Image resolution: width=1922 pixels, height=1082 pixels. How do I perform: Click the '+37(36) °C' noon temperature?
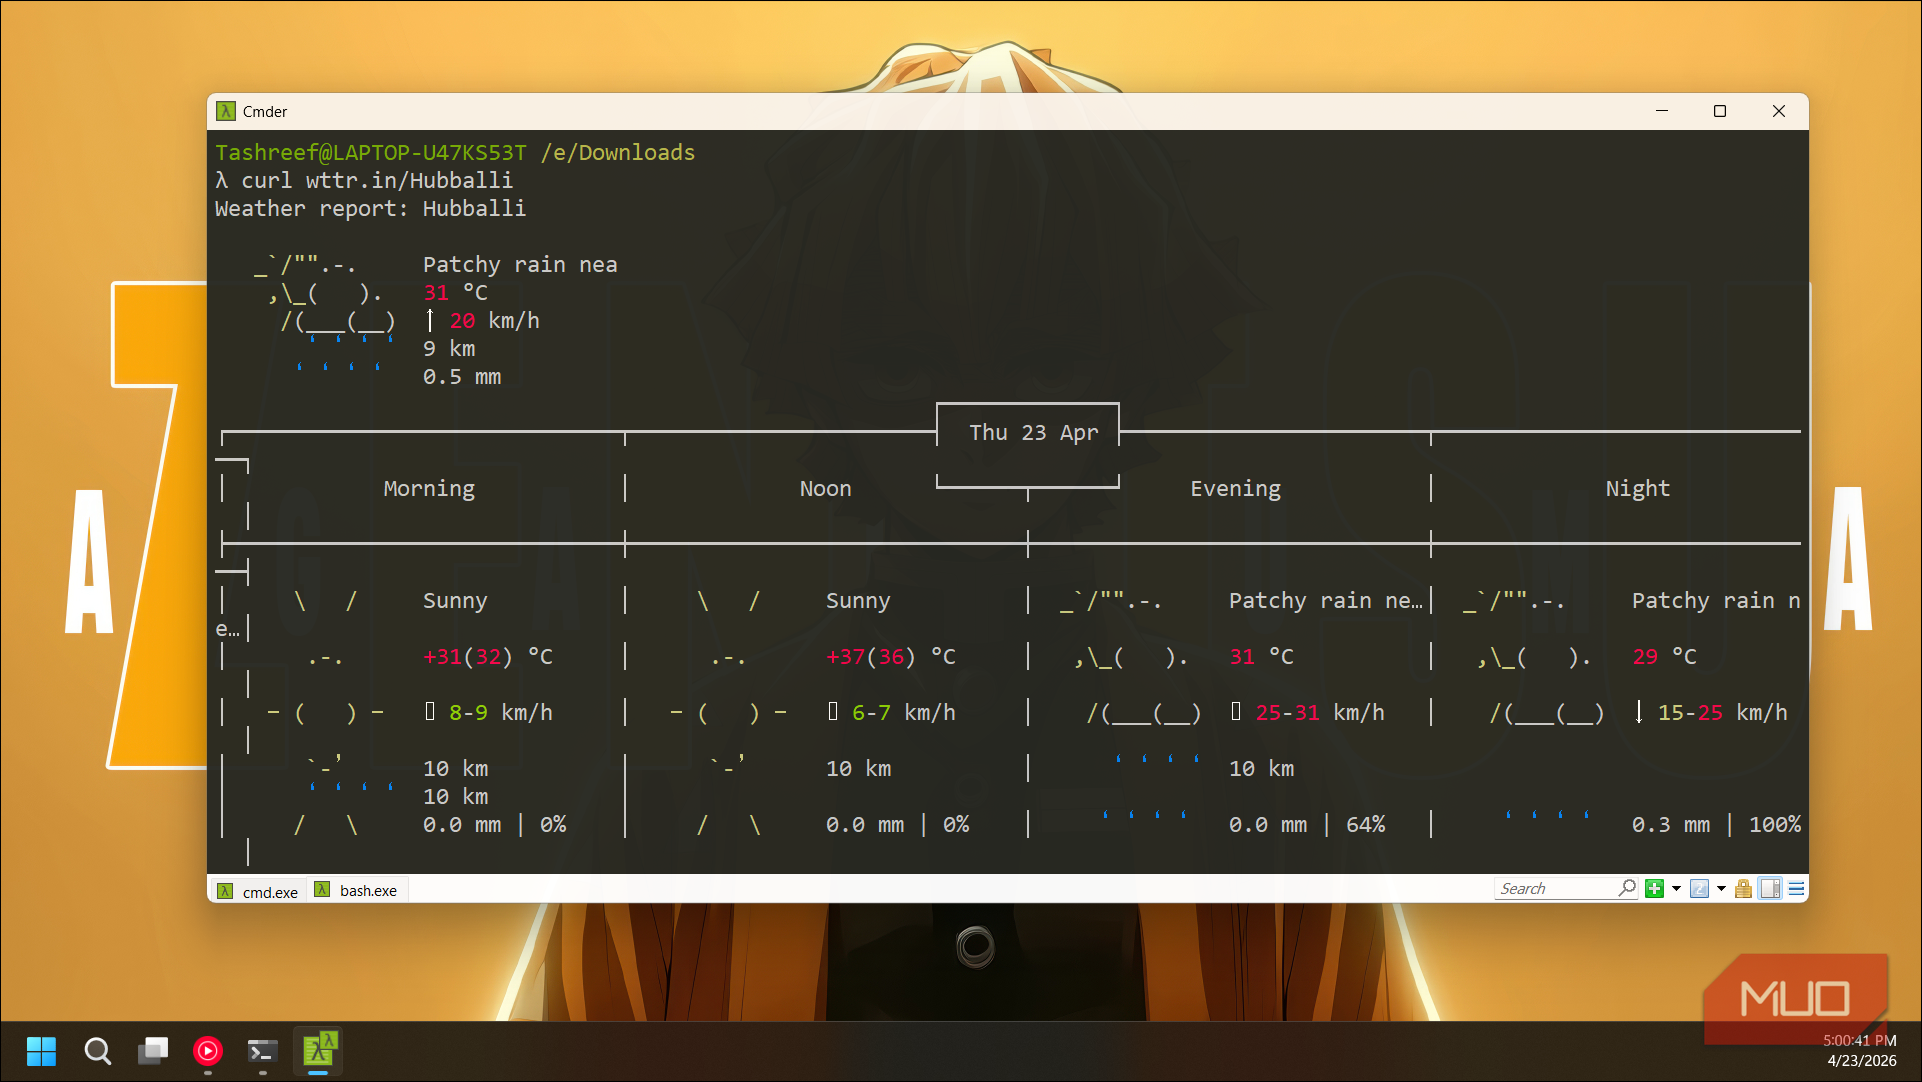coord(890,657)
